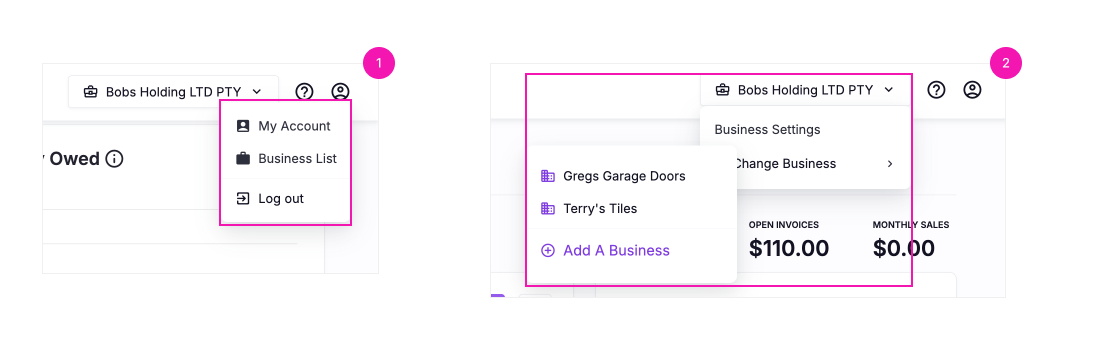Screen dimensions: 1108x362
Task: Open the profile avatar icon in mockup 2
Action: pos(972,90)
